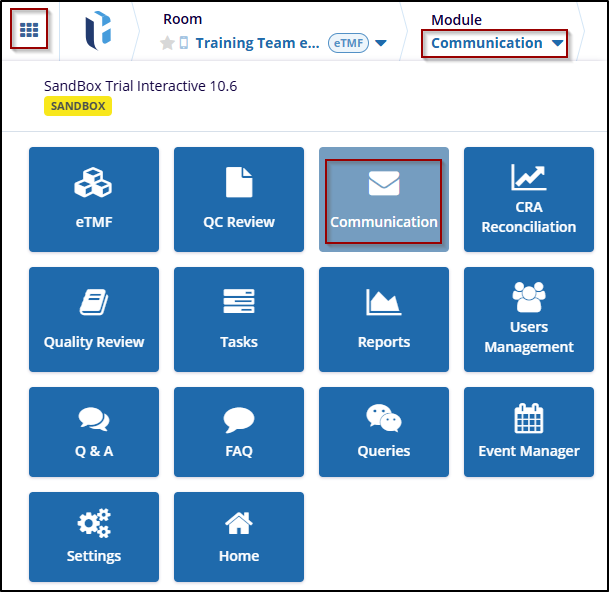The width and height of the screenshot is (609, 592).
Task: Open the eTMF module tile
Action: pos(94,199)
